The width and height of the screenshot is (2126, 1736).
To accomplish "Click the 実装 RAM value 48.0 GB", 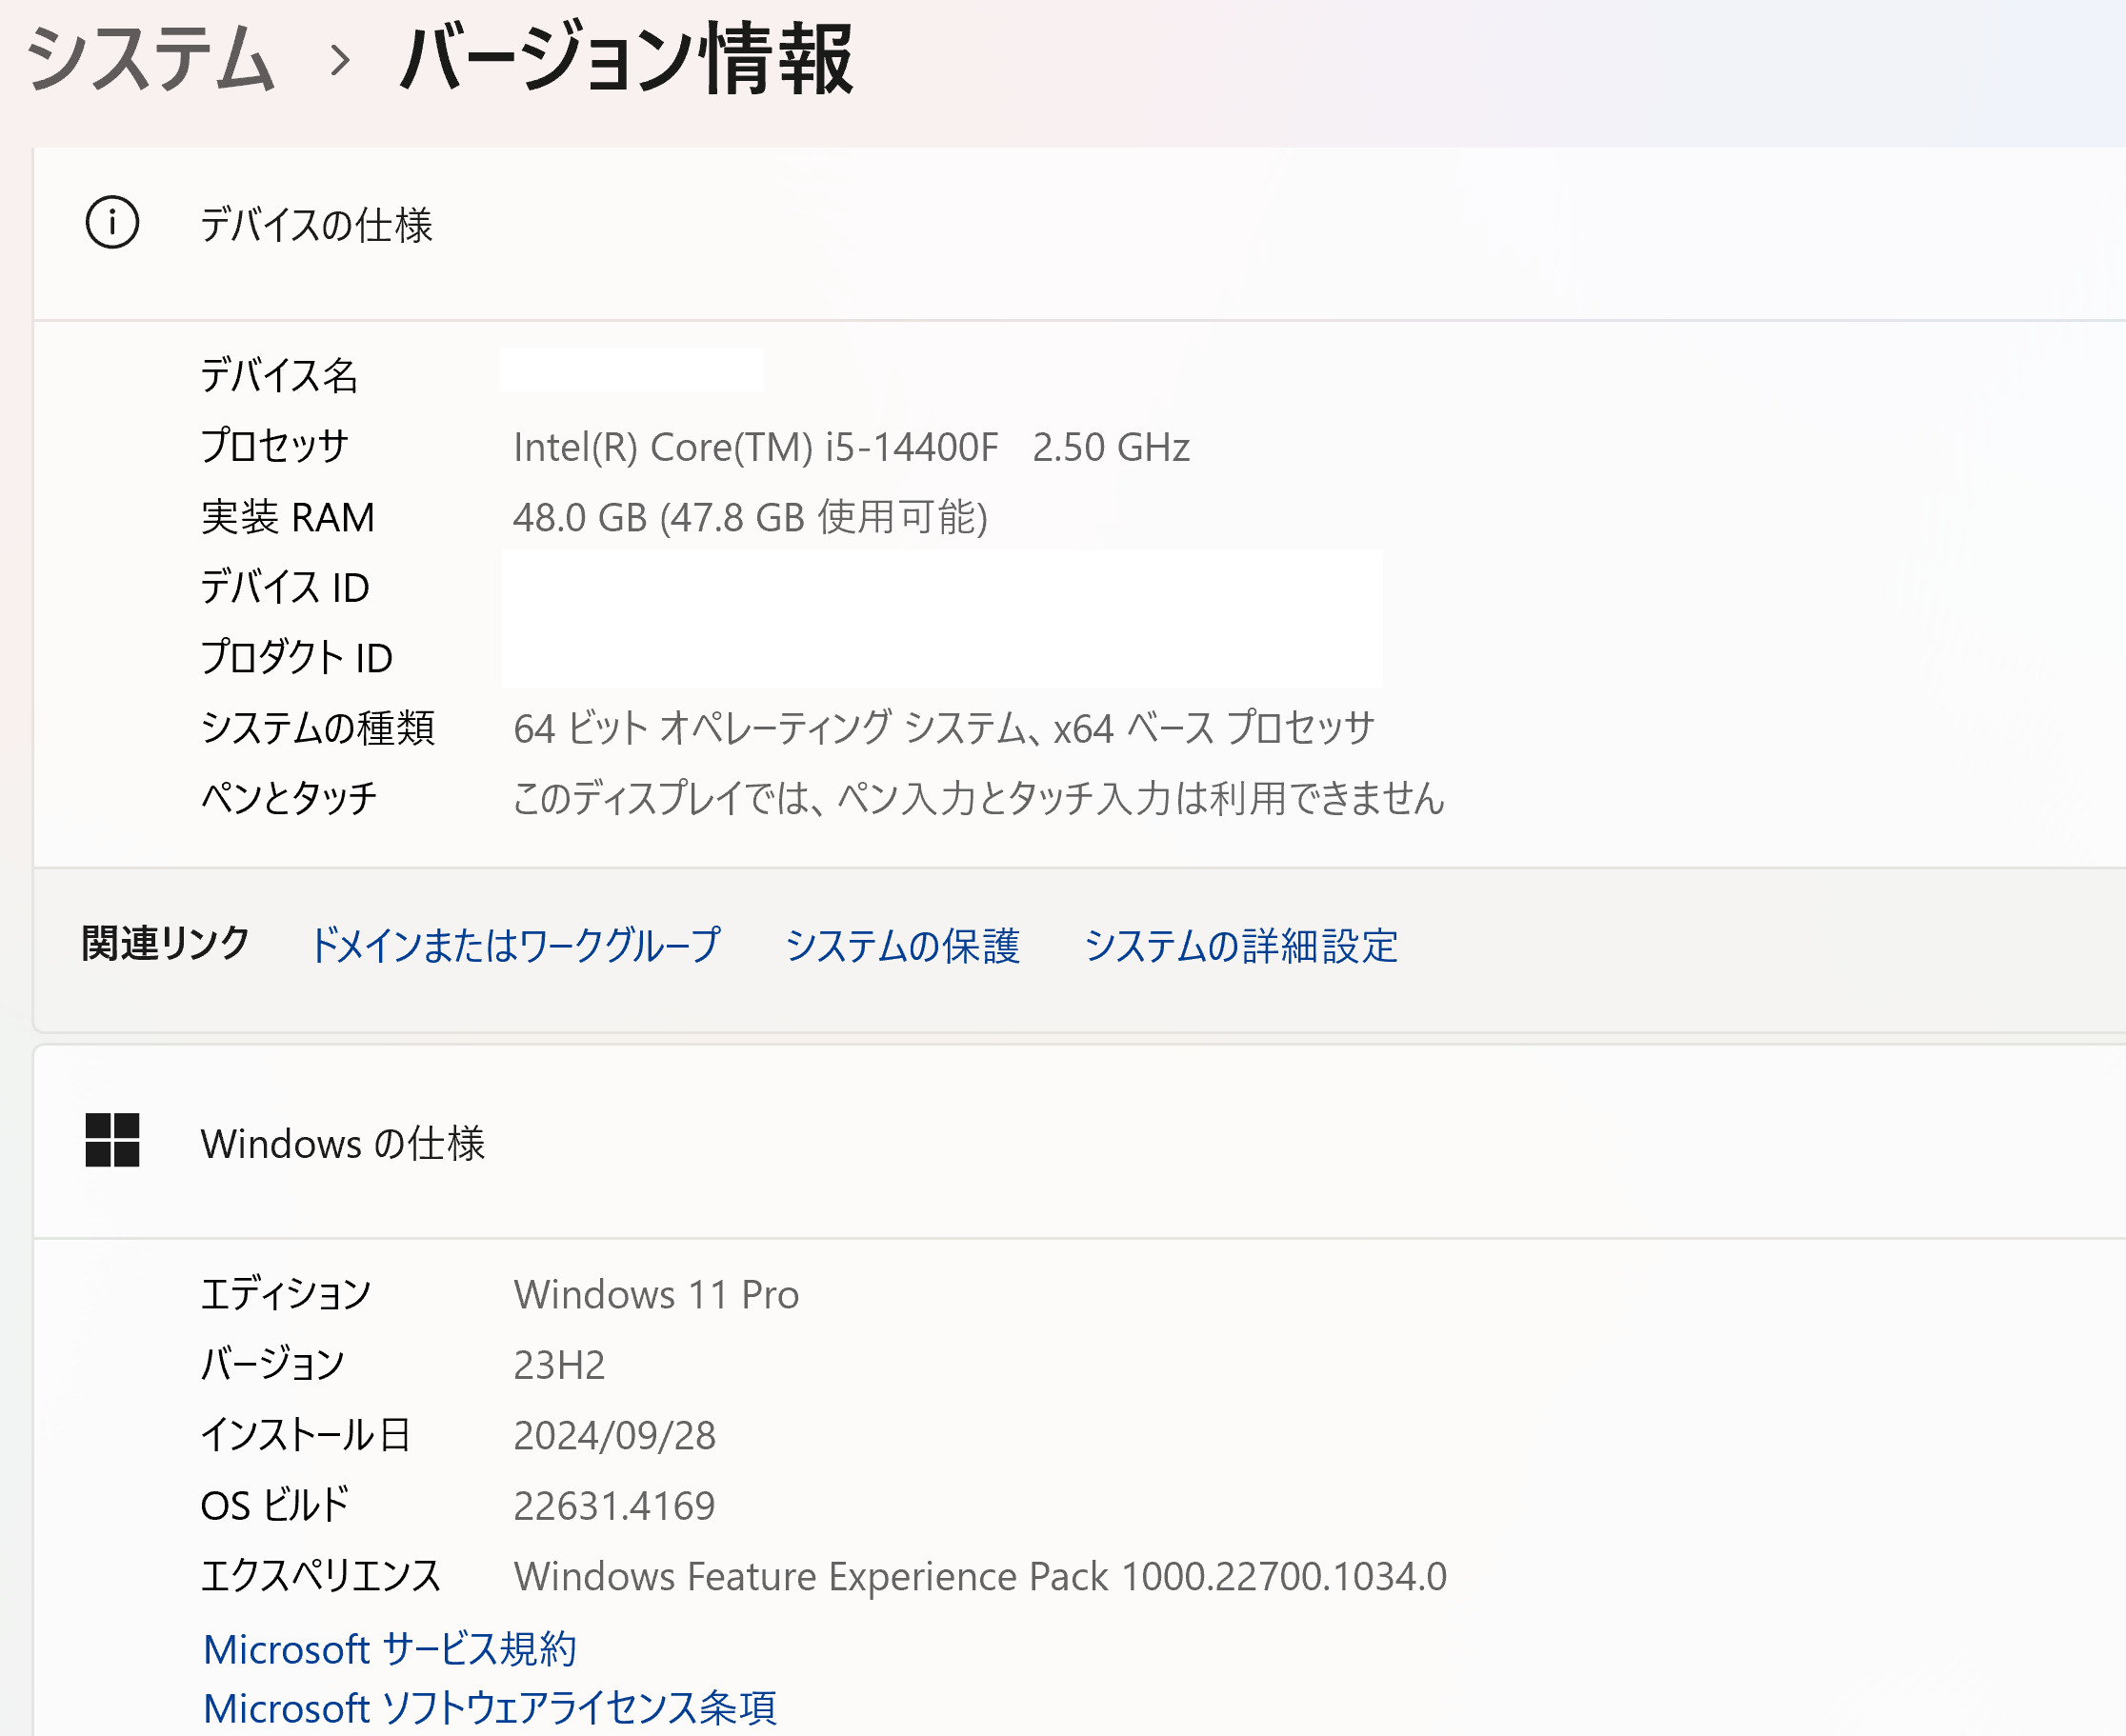I will coord(750,517).
